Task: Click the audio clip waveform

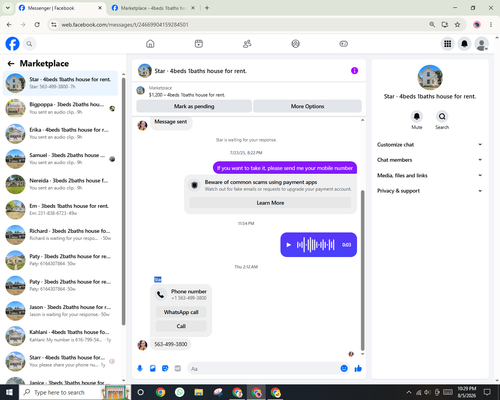Action: point(315,245)
